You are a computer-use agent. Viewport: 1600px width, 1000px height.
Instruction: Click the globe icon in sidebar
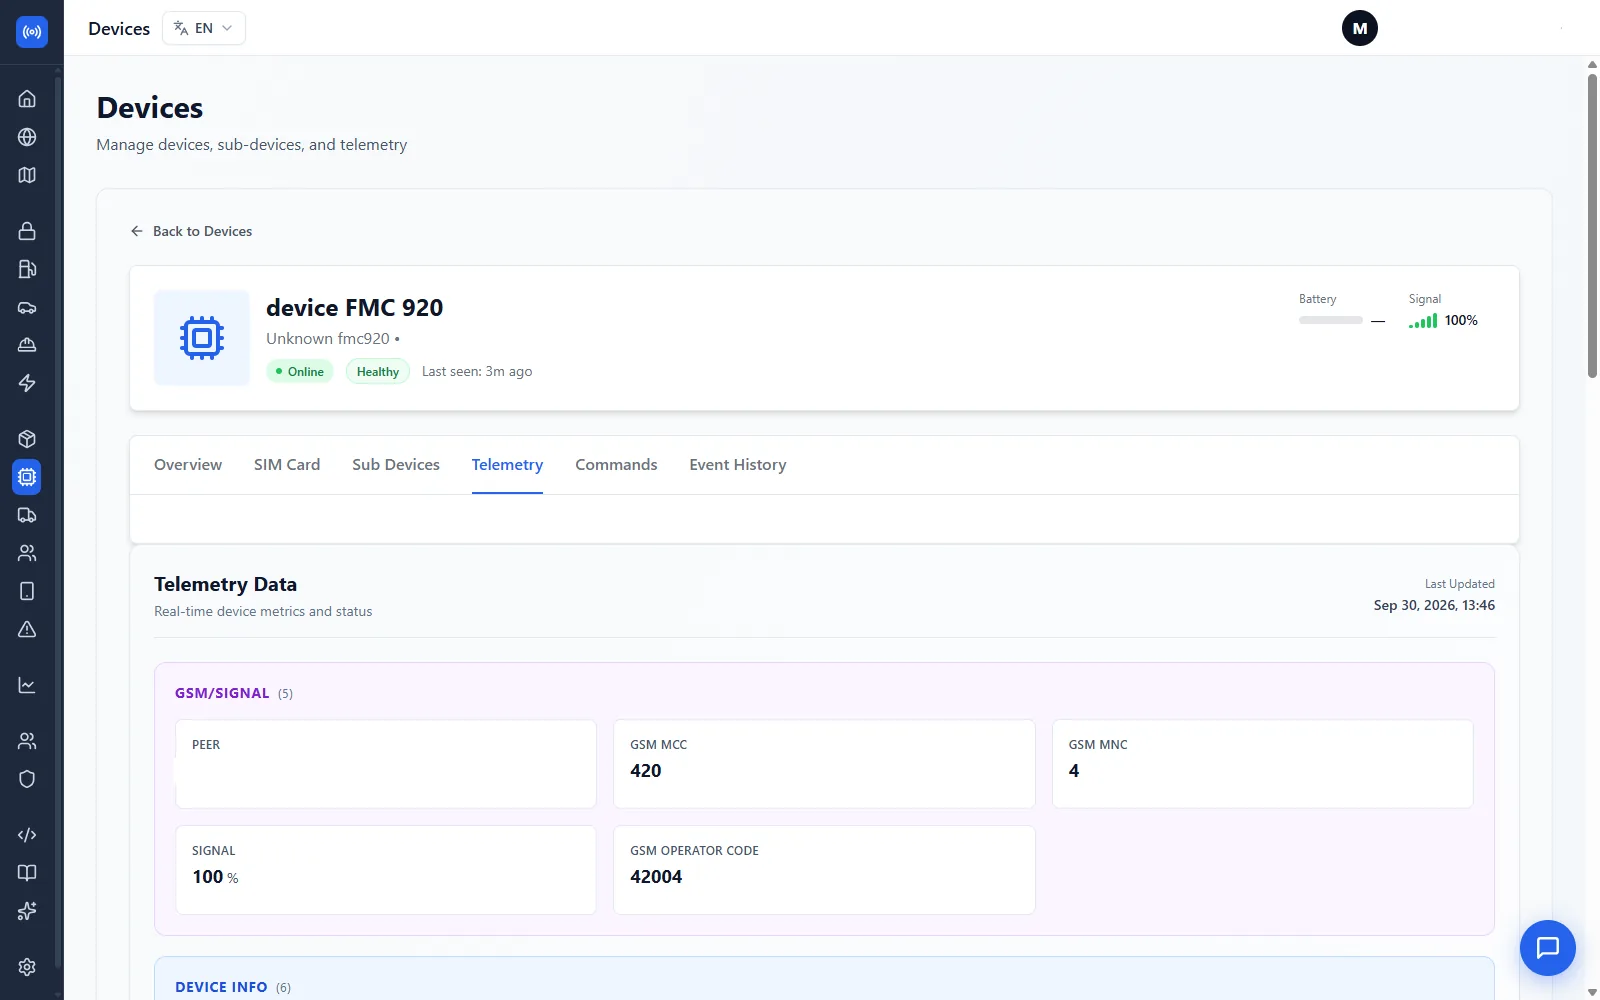(27, 137)
